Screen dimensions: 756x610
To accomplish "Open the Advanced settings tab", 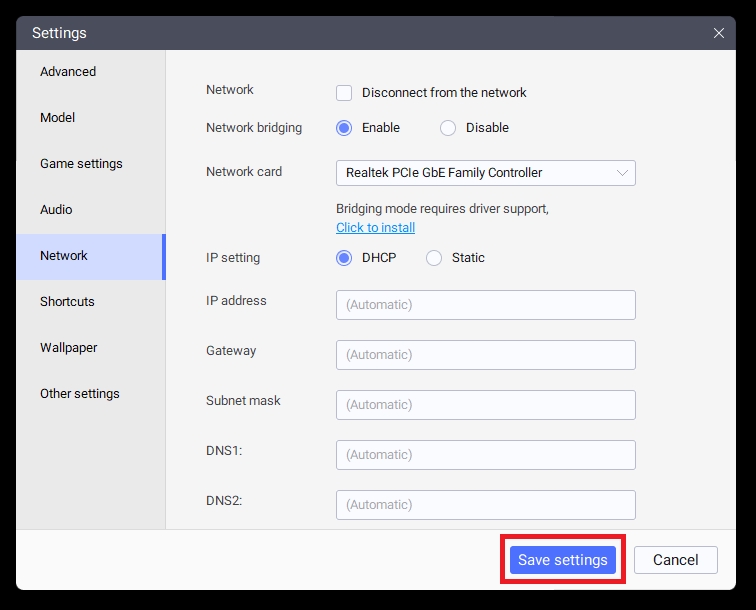I will point(68,72).
